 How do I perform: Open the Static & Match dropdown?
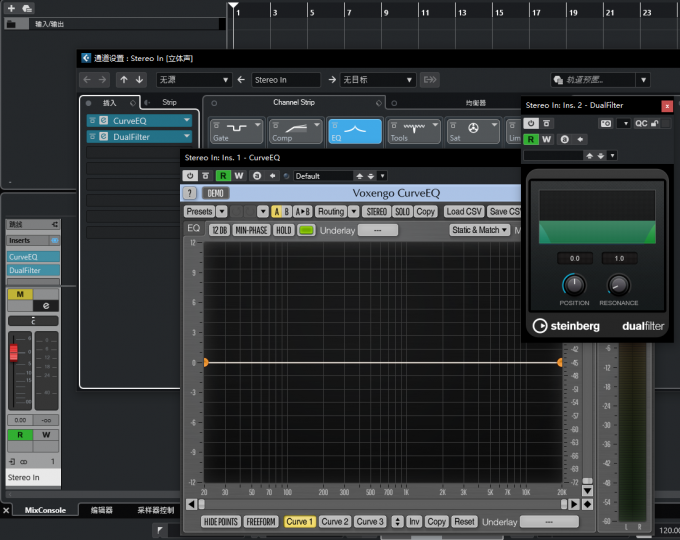[x=480, y=230]
